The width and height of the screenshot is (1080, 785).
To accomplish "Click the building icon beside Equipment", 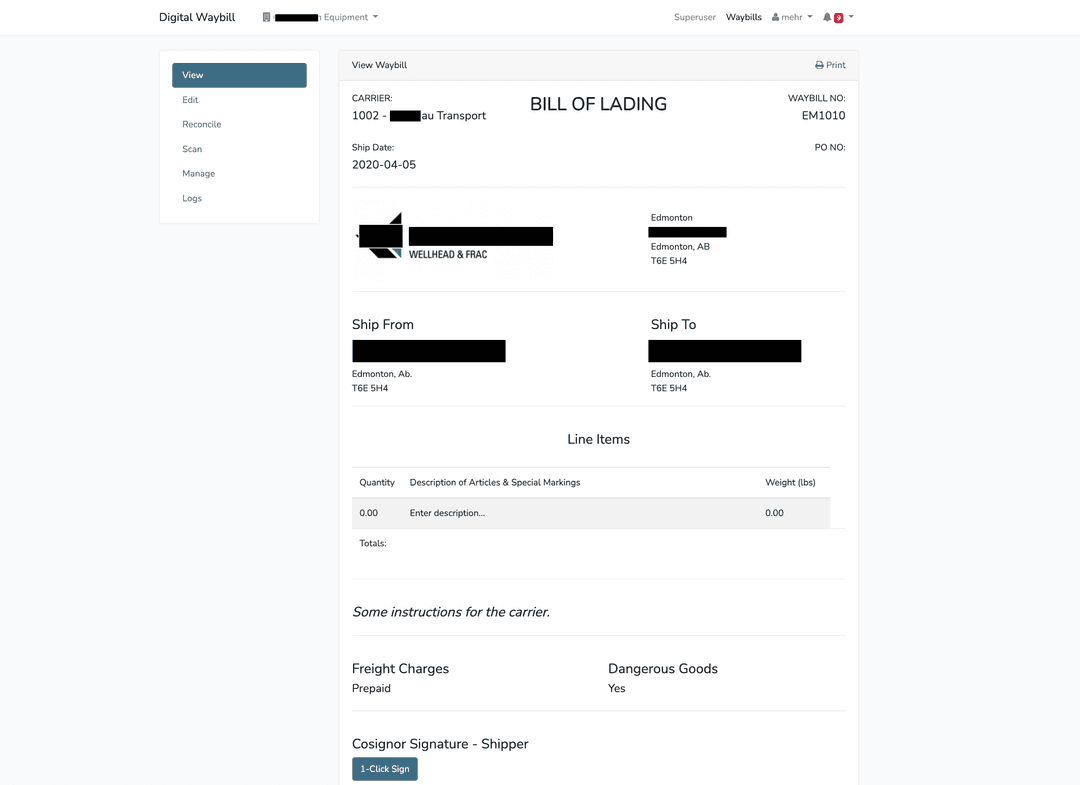I will (x=267, y=17).
